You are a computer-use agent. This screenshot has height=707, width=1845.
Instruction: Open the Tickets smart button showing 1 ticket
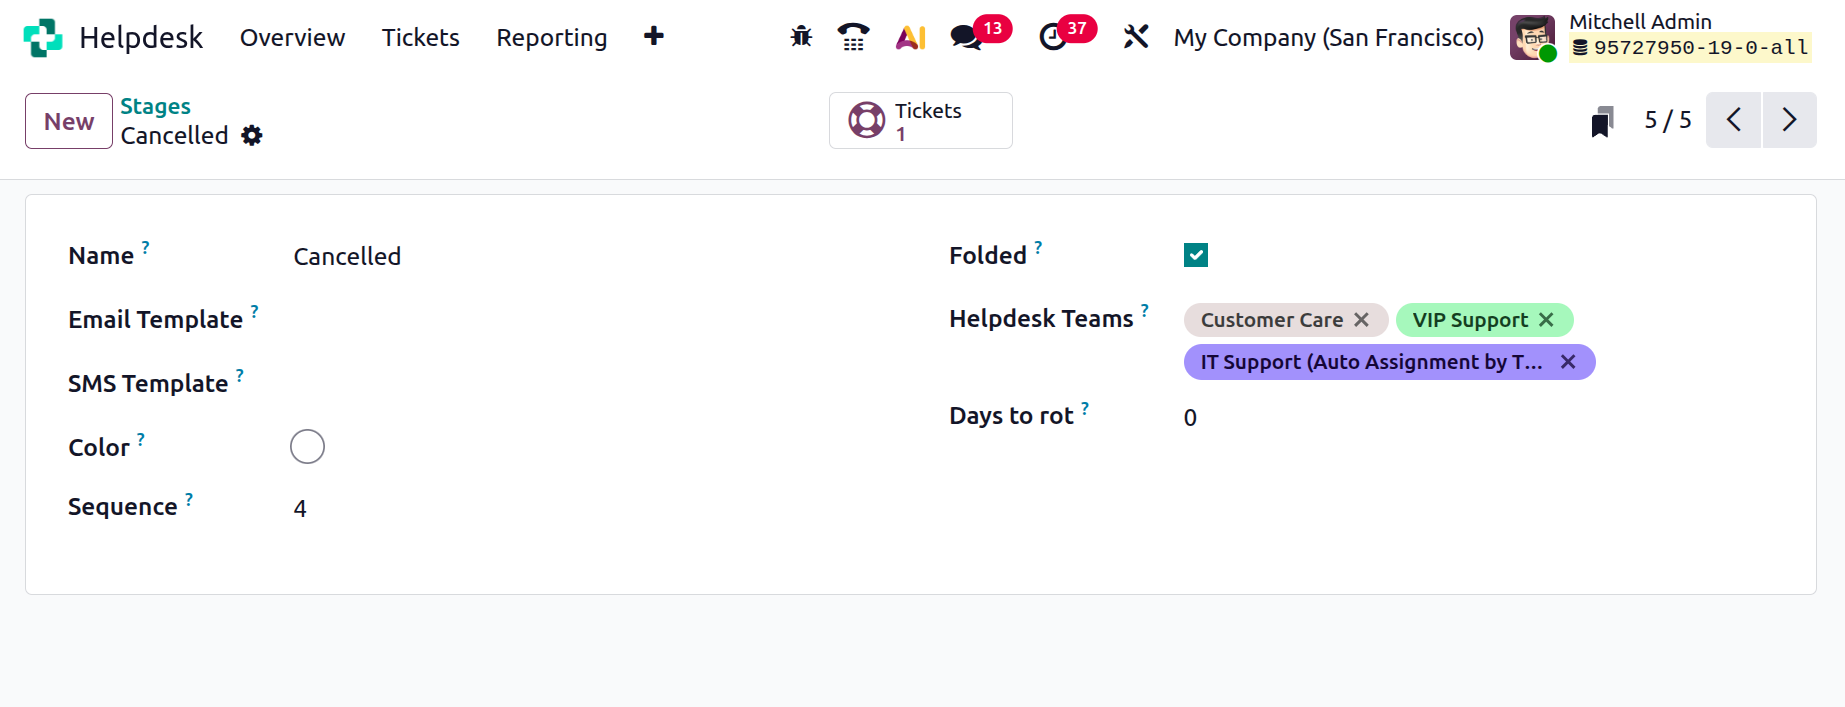[x=920, y=120]
